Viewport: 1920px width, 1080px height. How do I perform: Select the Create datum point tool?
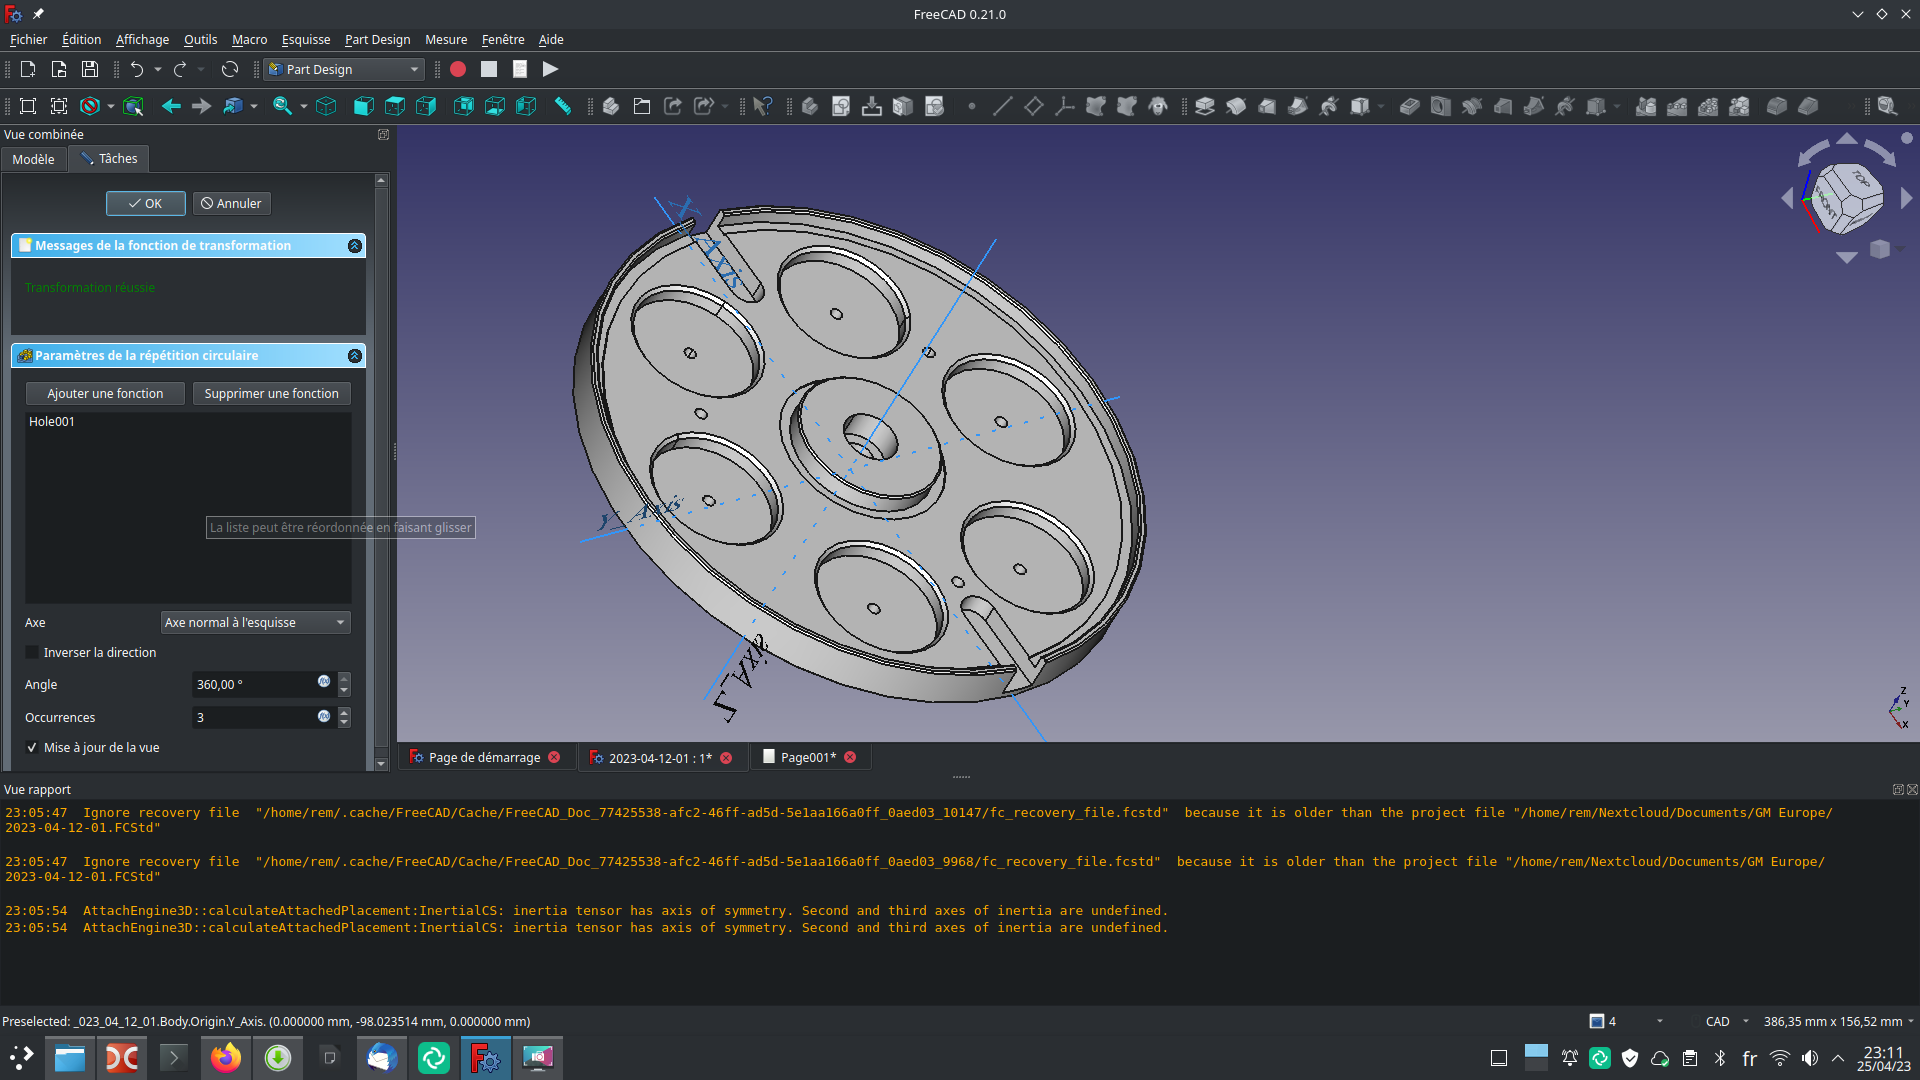point(971,106)
